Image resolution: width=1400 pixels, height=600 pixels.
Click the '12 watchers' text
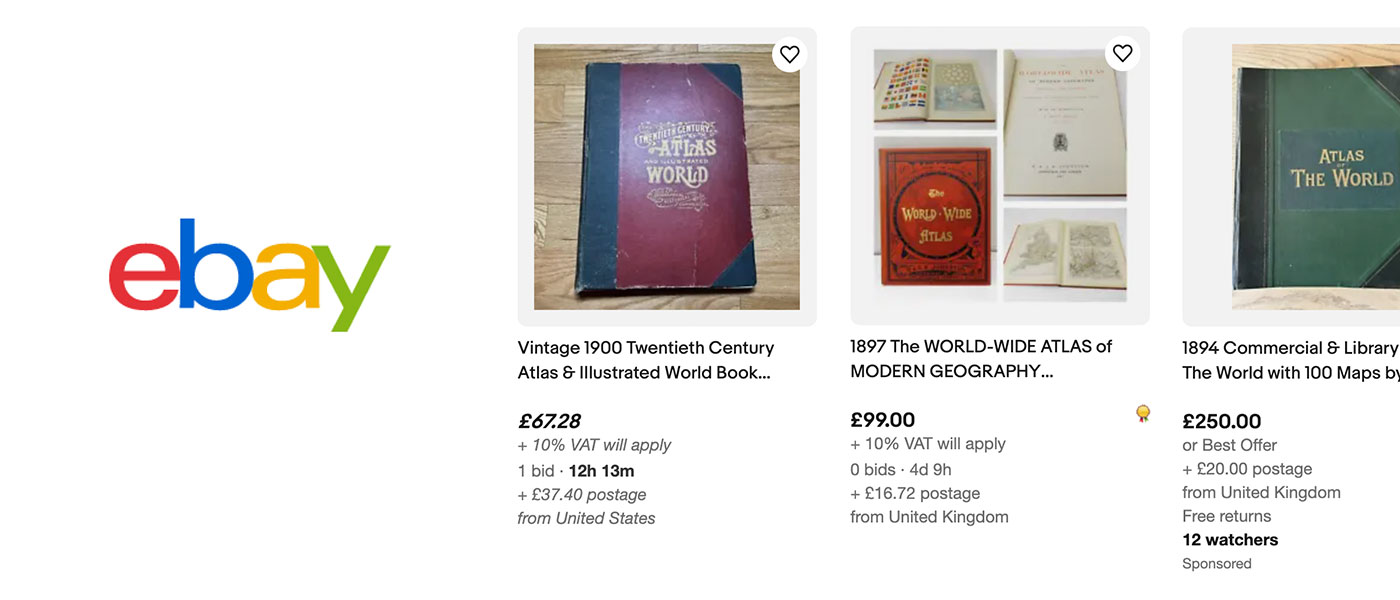tap(1230, 539)
